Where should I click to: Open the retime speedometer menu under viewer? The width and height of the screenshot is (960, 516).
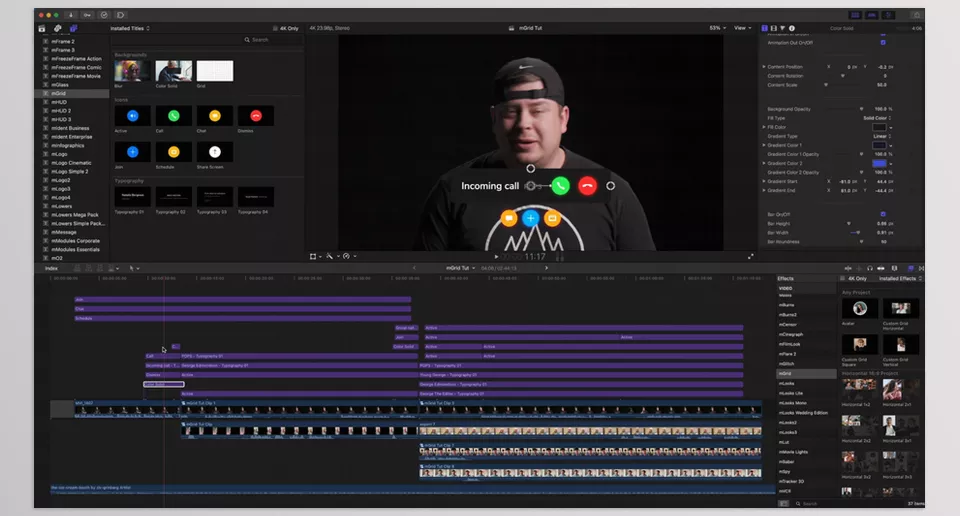[349, 256]
